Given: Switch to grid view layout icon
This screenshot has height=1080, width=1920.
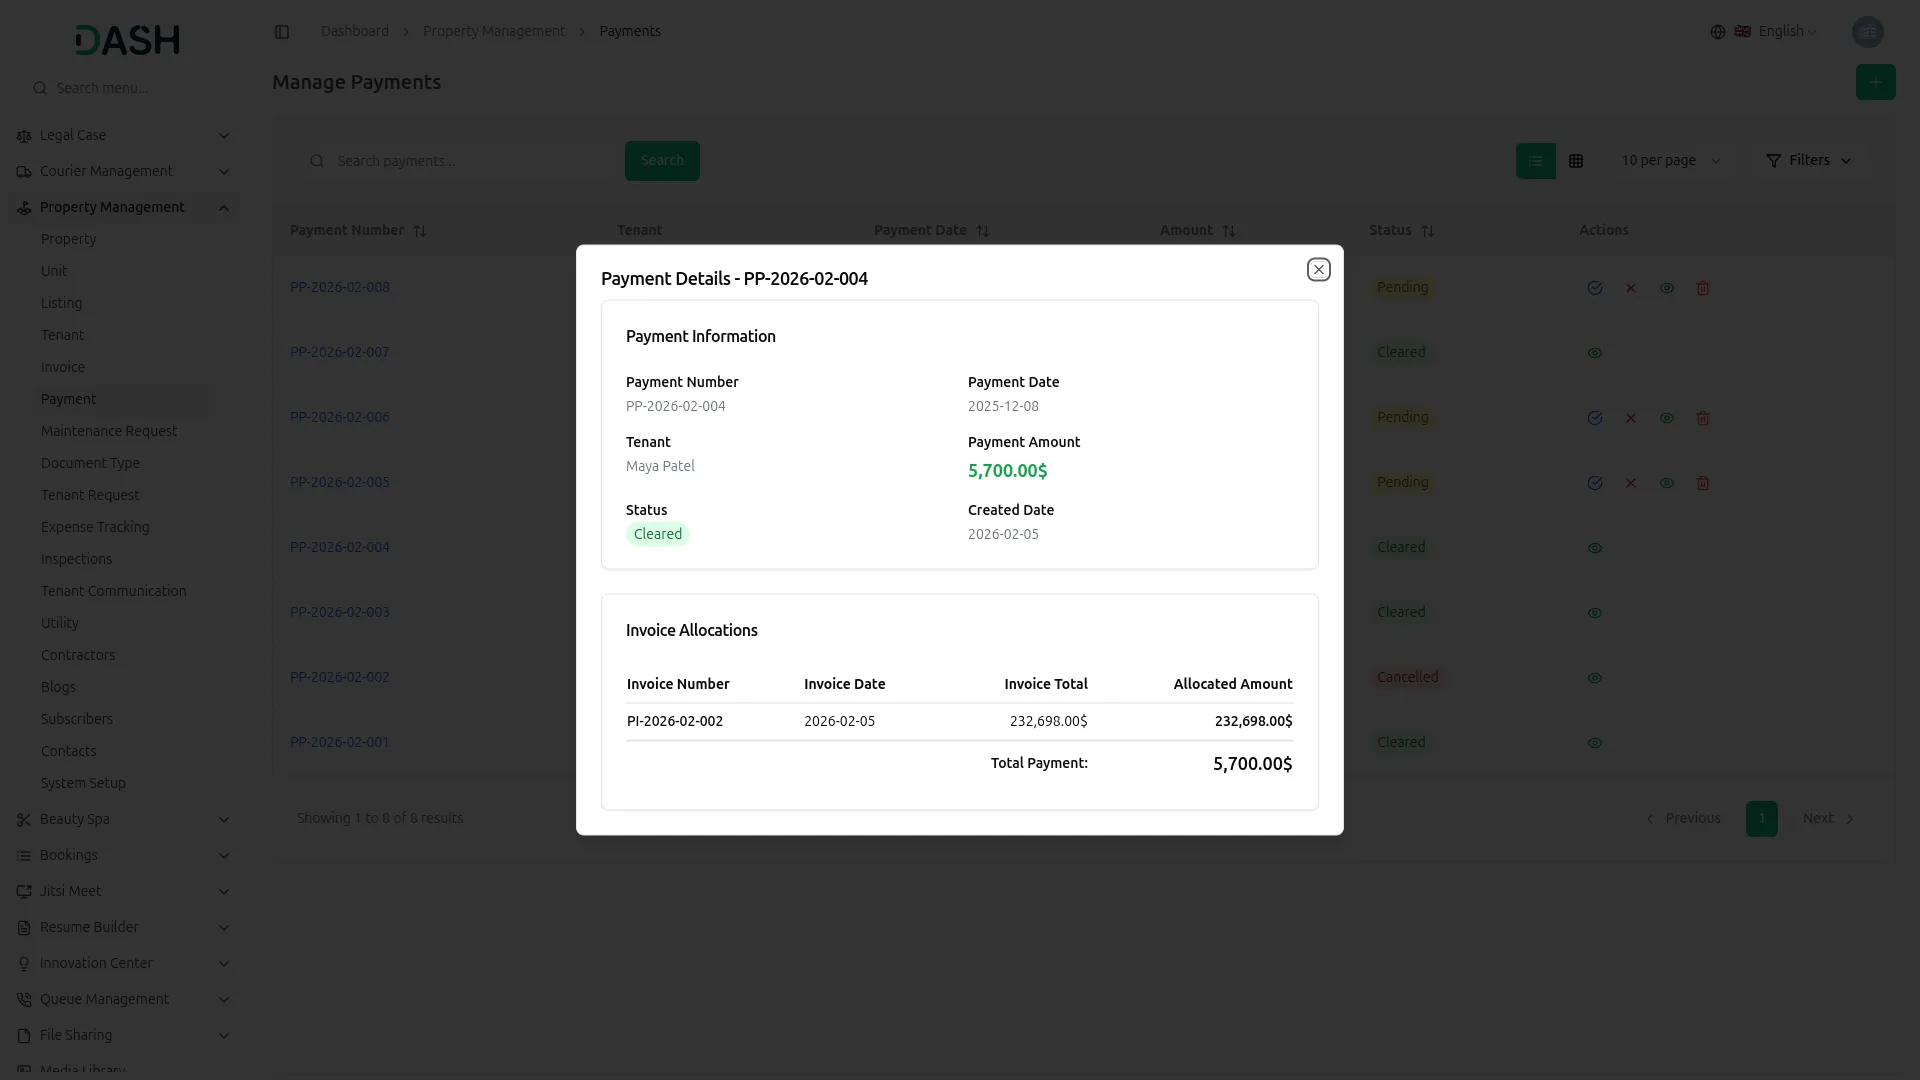Looking at the screenshot, I should tap(1576, 161).
